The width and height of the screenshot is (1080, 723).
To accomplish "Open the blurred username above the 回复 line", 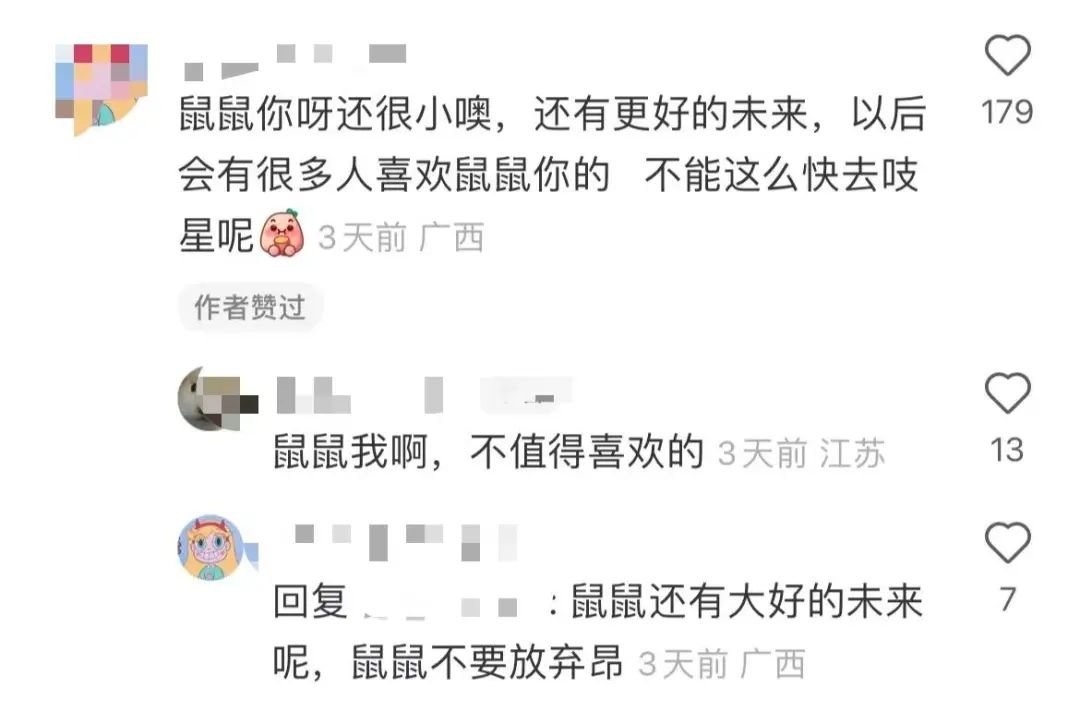I will point(406,542).
